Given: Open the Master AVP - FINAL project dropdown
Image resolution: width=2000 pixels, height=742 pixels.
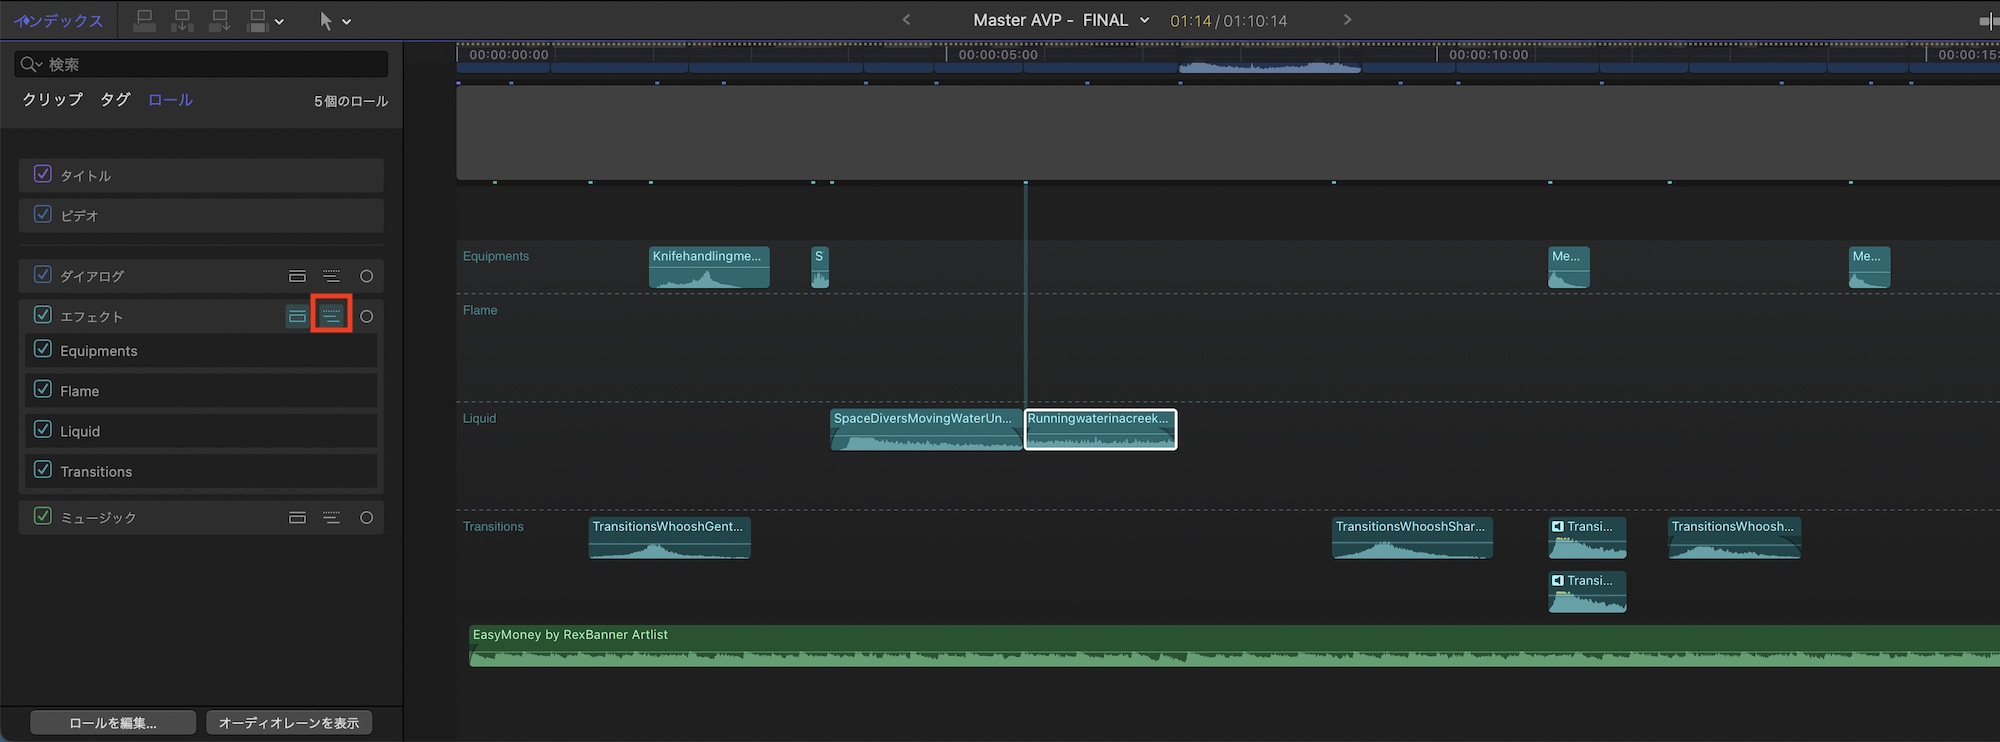Looking at the screenshot, I should pos(1144,20).
